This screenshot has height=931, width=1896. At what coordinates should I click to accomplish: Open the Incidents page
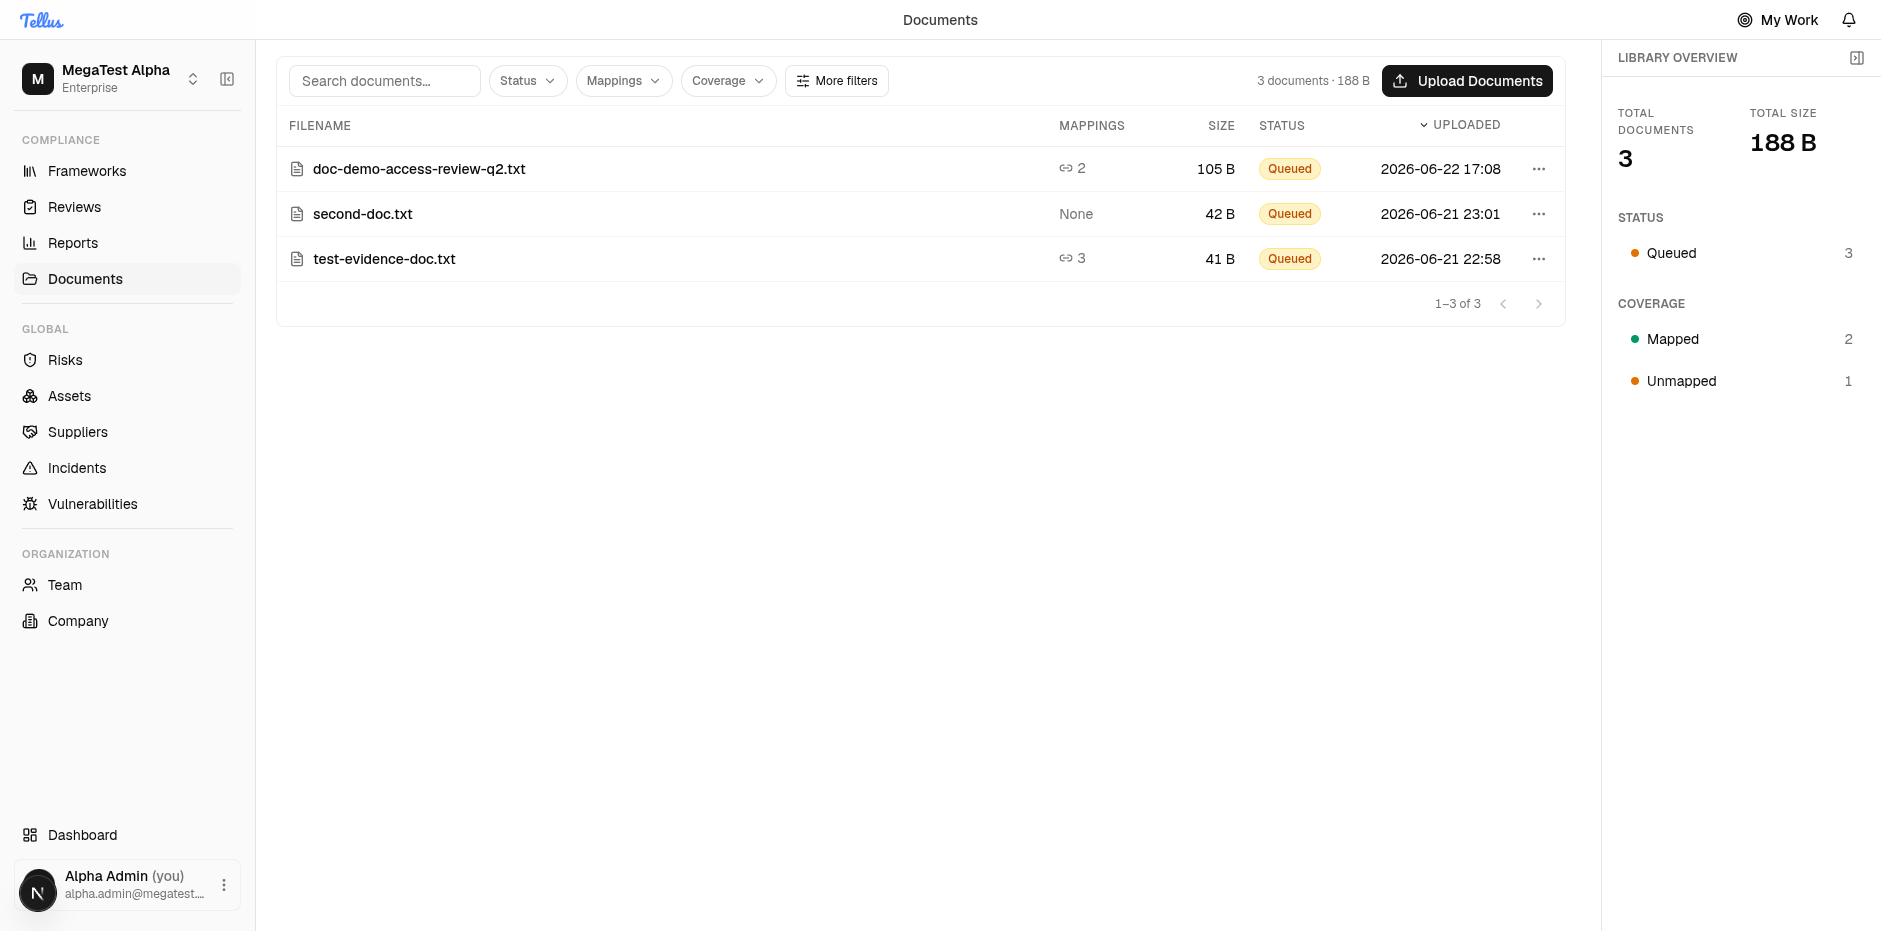pyautogui.click(x=128, y=468)
